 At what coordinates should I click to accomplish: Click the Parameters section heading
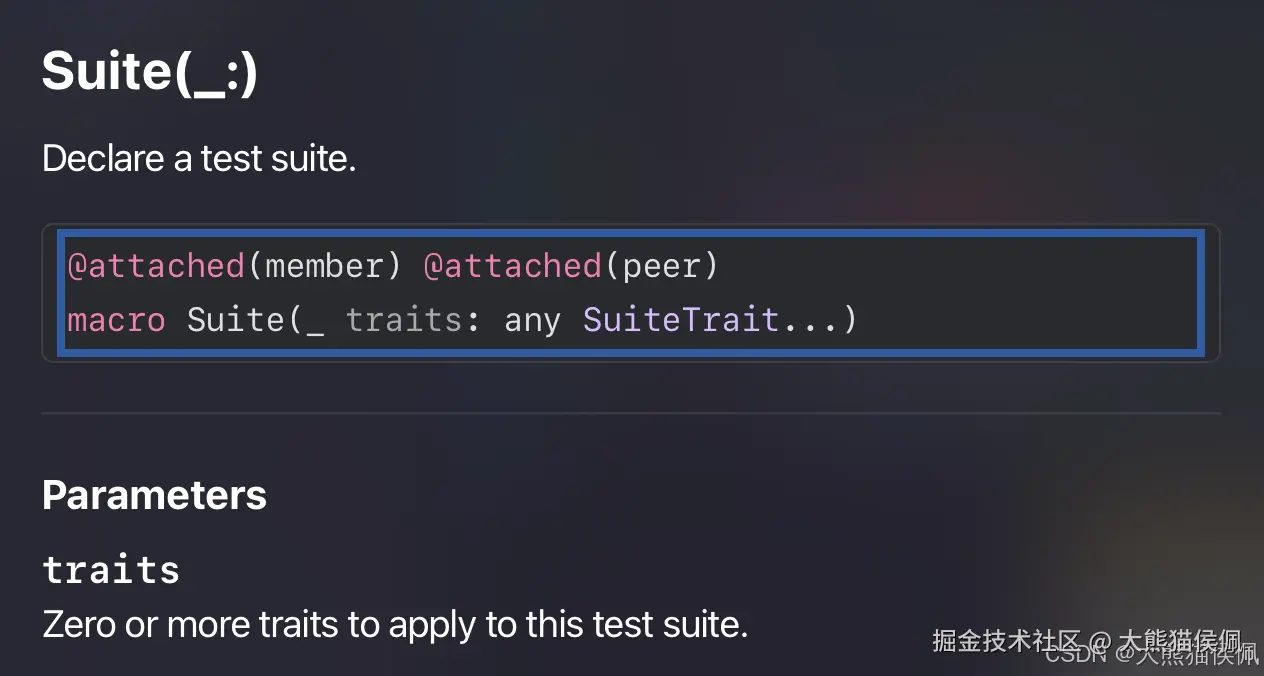click(154, 495)
